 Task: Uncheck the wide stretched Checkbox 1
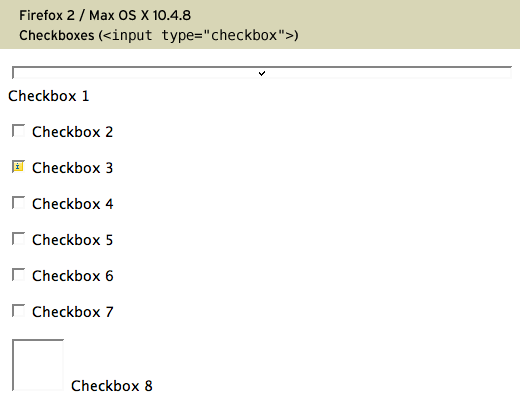[262, 73]
